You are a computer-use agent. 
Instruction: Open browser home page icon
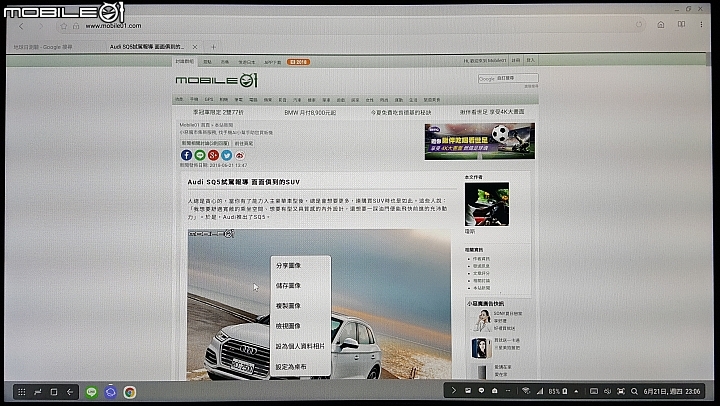[x=661, y=24]
